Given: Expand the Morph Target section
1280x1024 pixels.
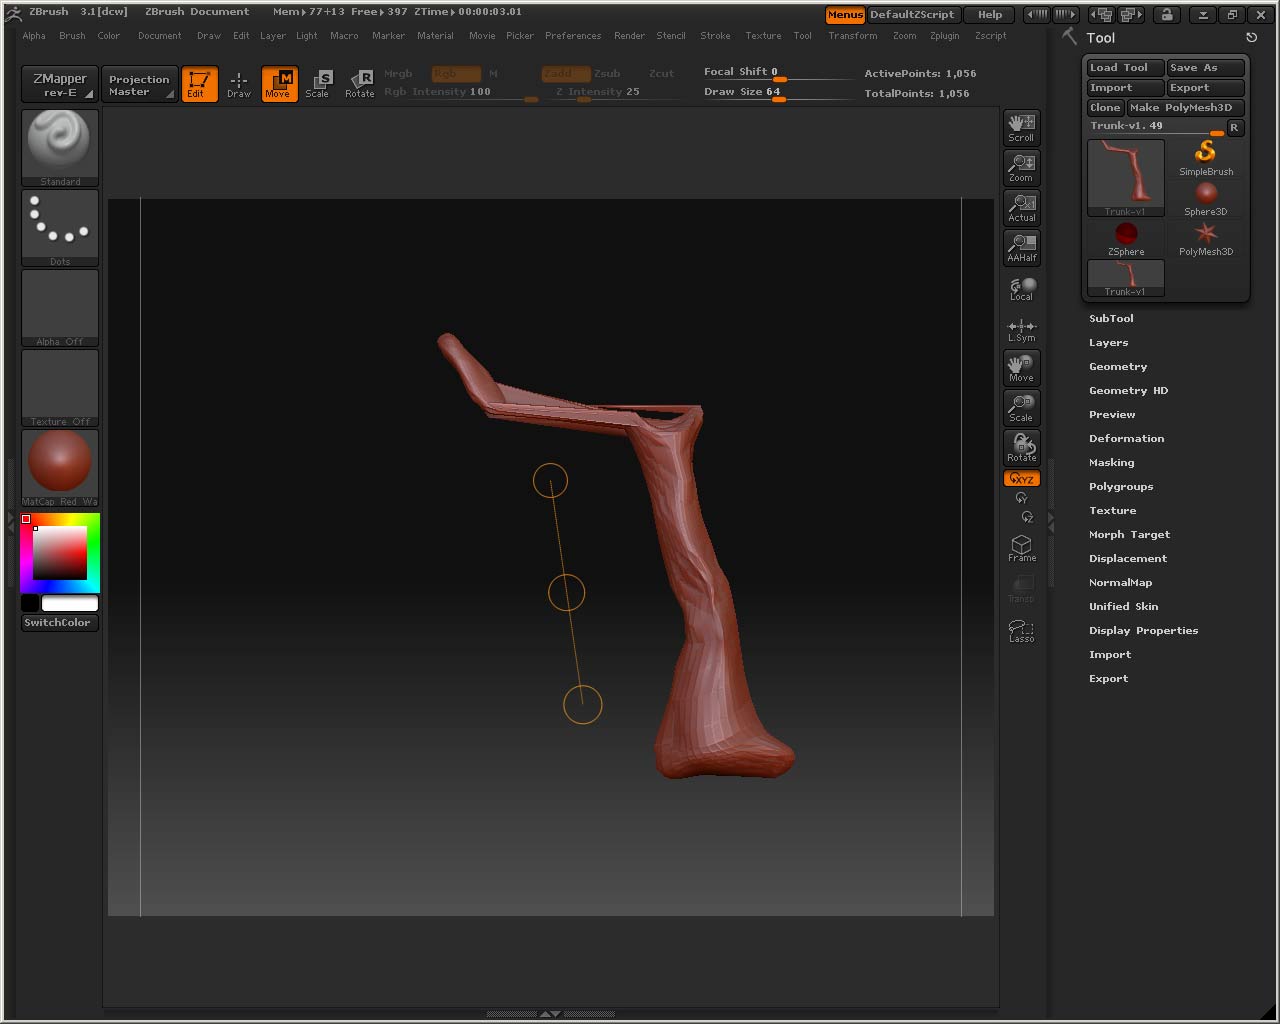Looking at the screenshot, I should [1129, 535].
